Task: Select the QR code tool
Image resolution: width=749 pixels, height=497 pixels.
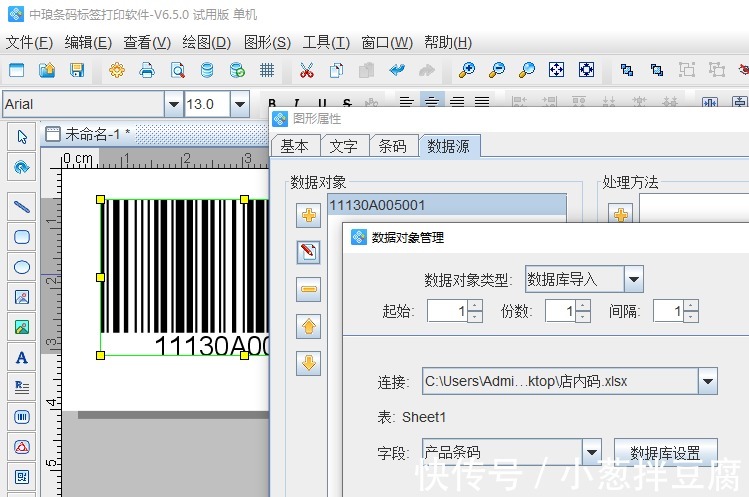Action: [x=22, y=477]
